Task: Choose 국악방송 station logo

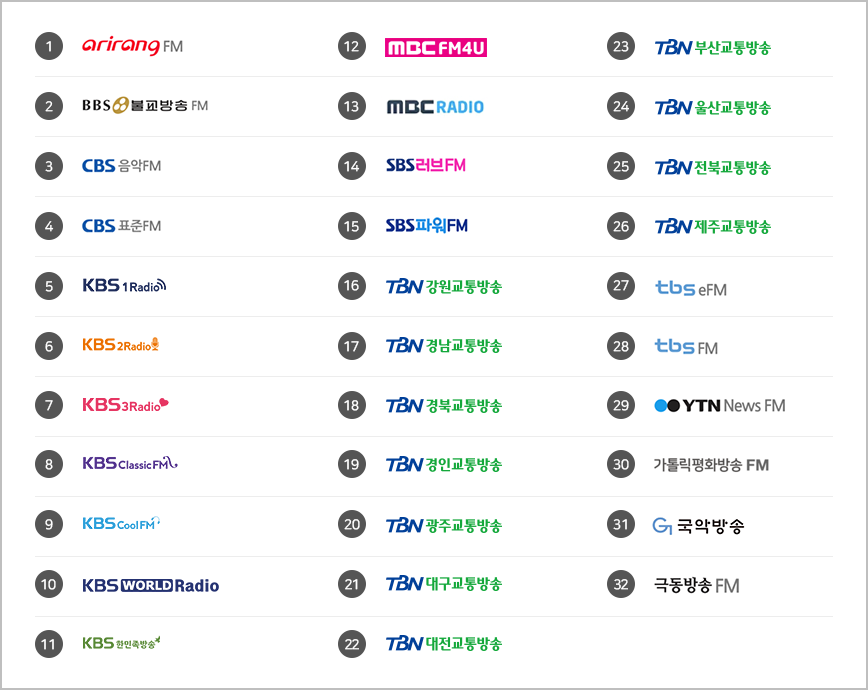Action: point(699,525)
